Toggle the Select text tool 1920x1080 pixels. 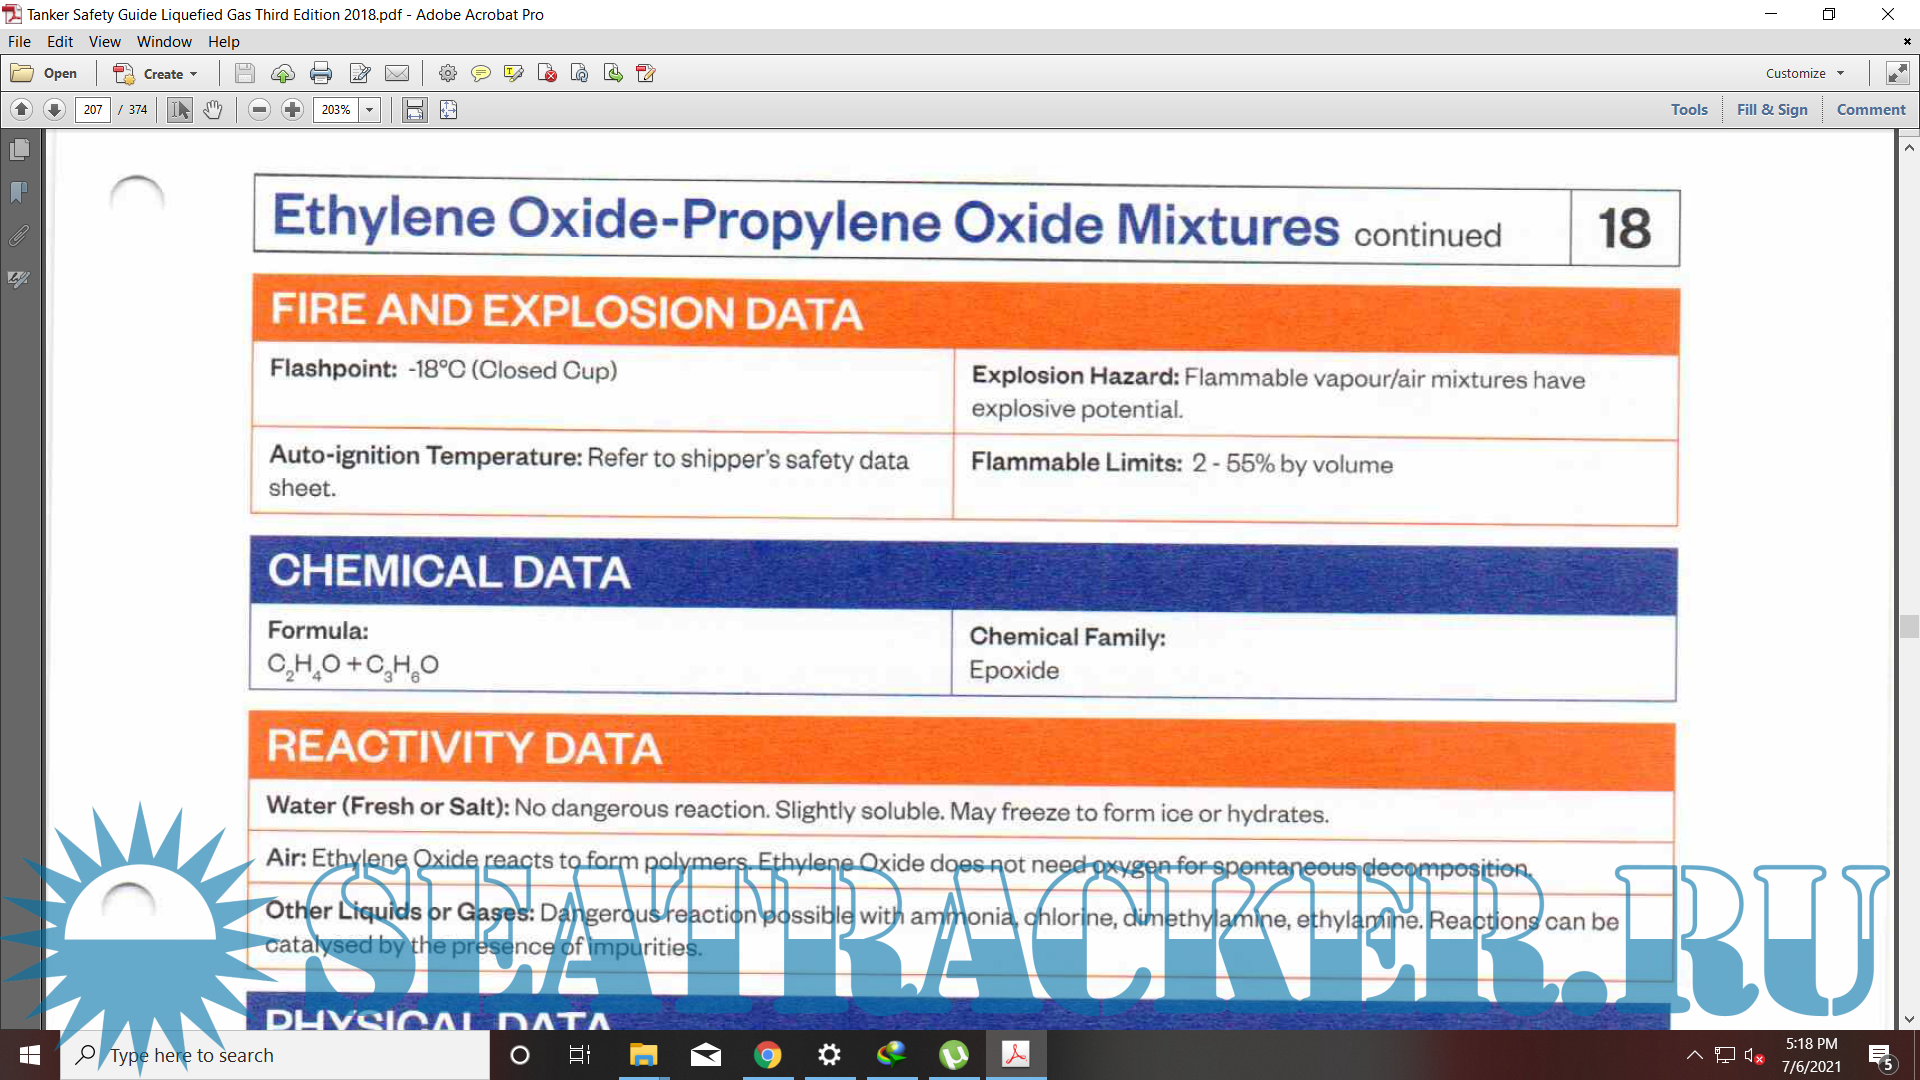click(x=179, y=110)
